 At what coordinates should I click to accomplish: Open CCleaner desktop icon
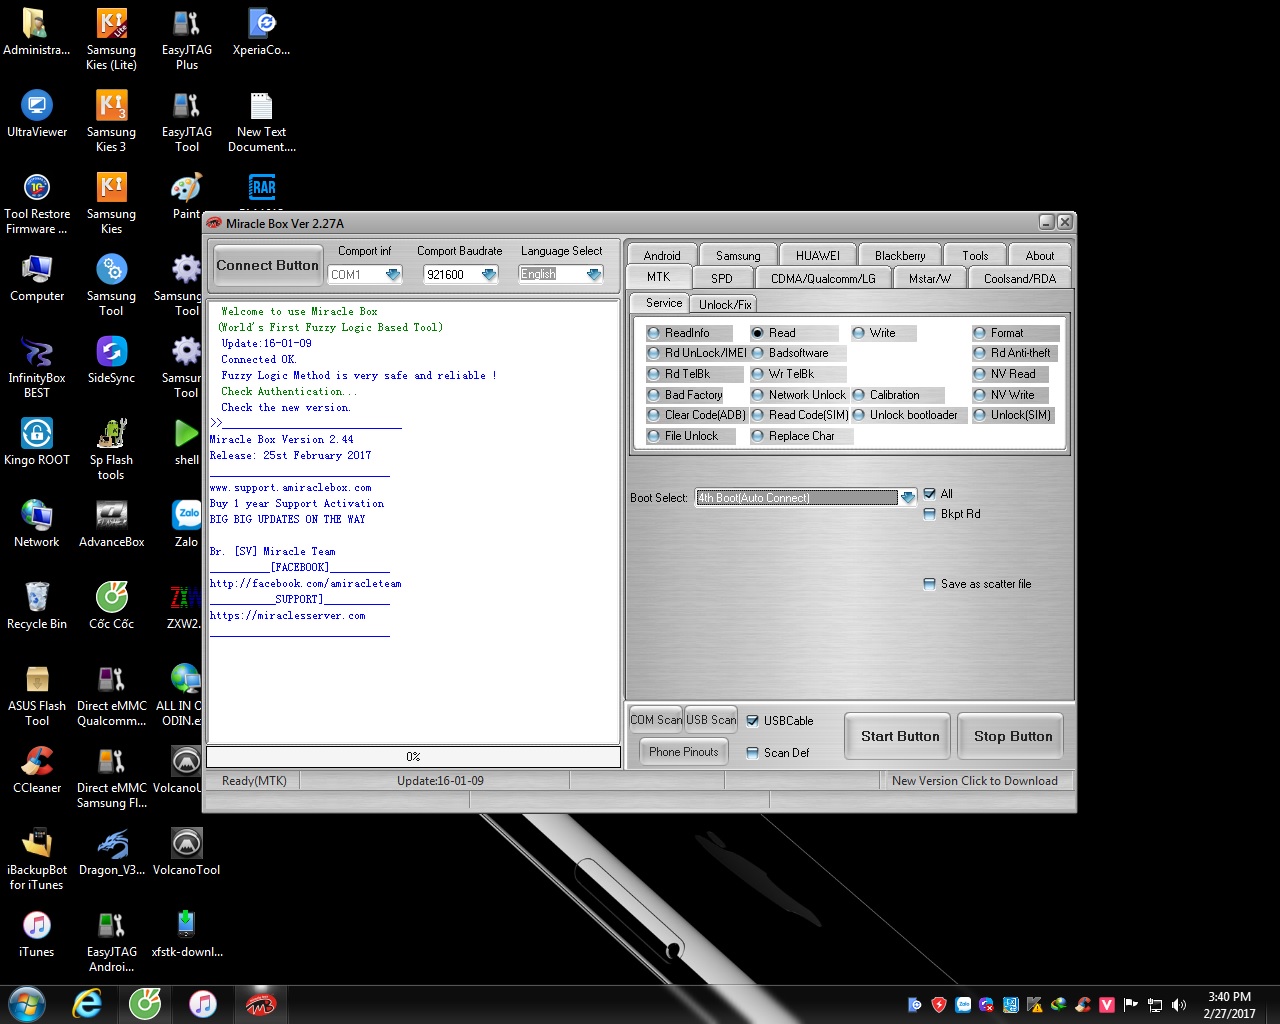point(37,769)
